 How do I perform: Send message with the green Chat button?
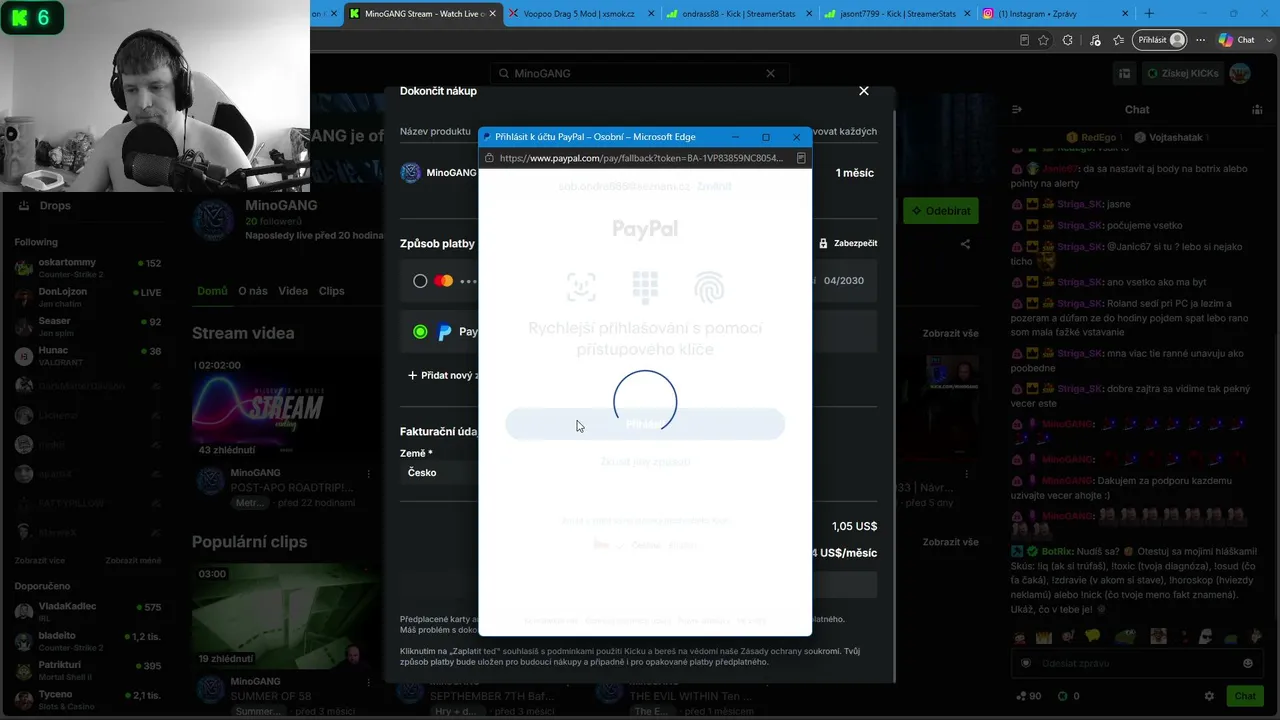(x=1245, y=696)
